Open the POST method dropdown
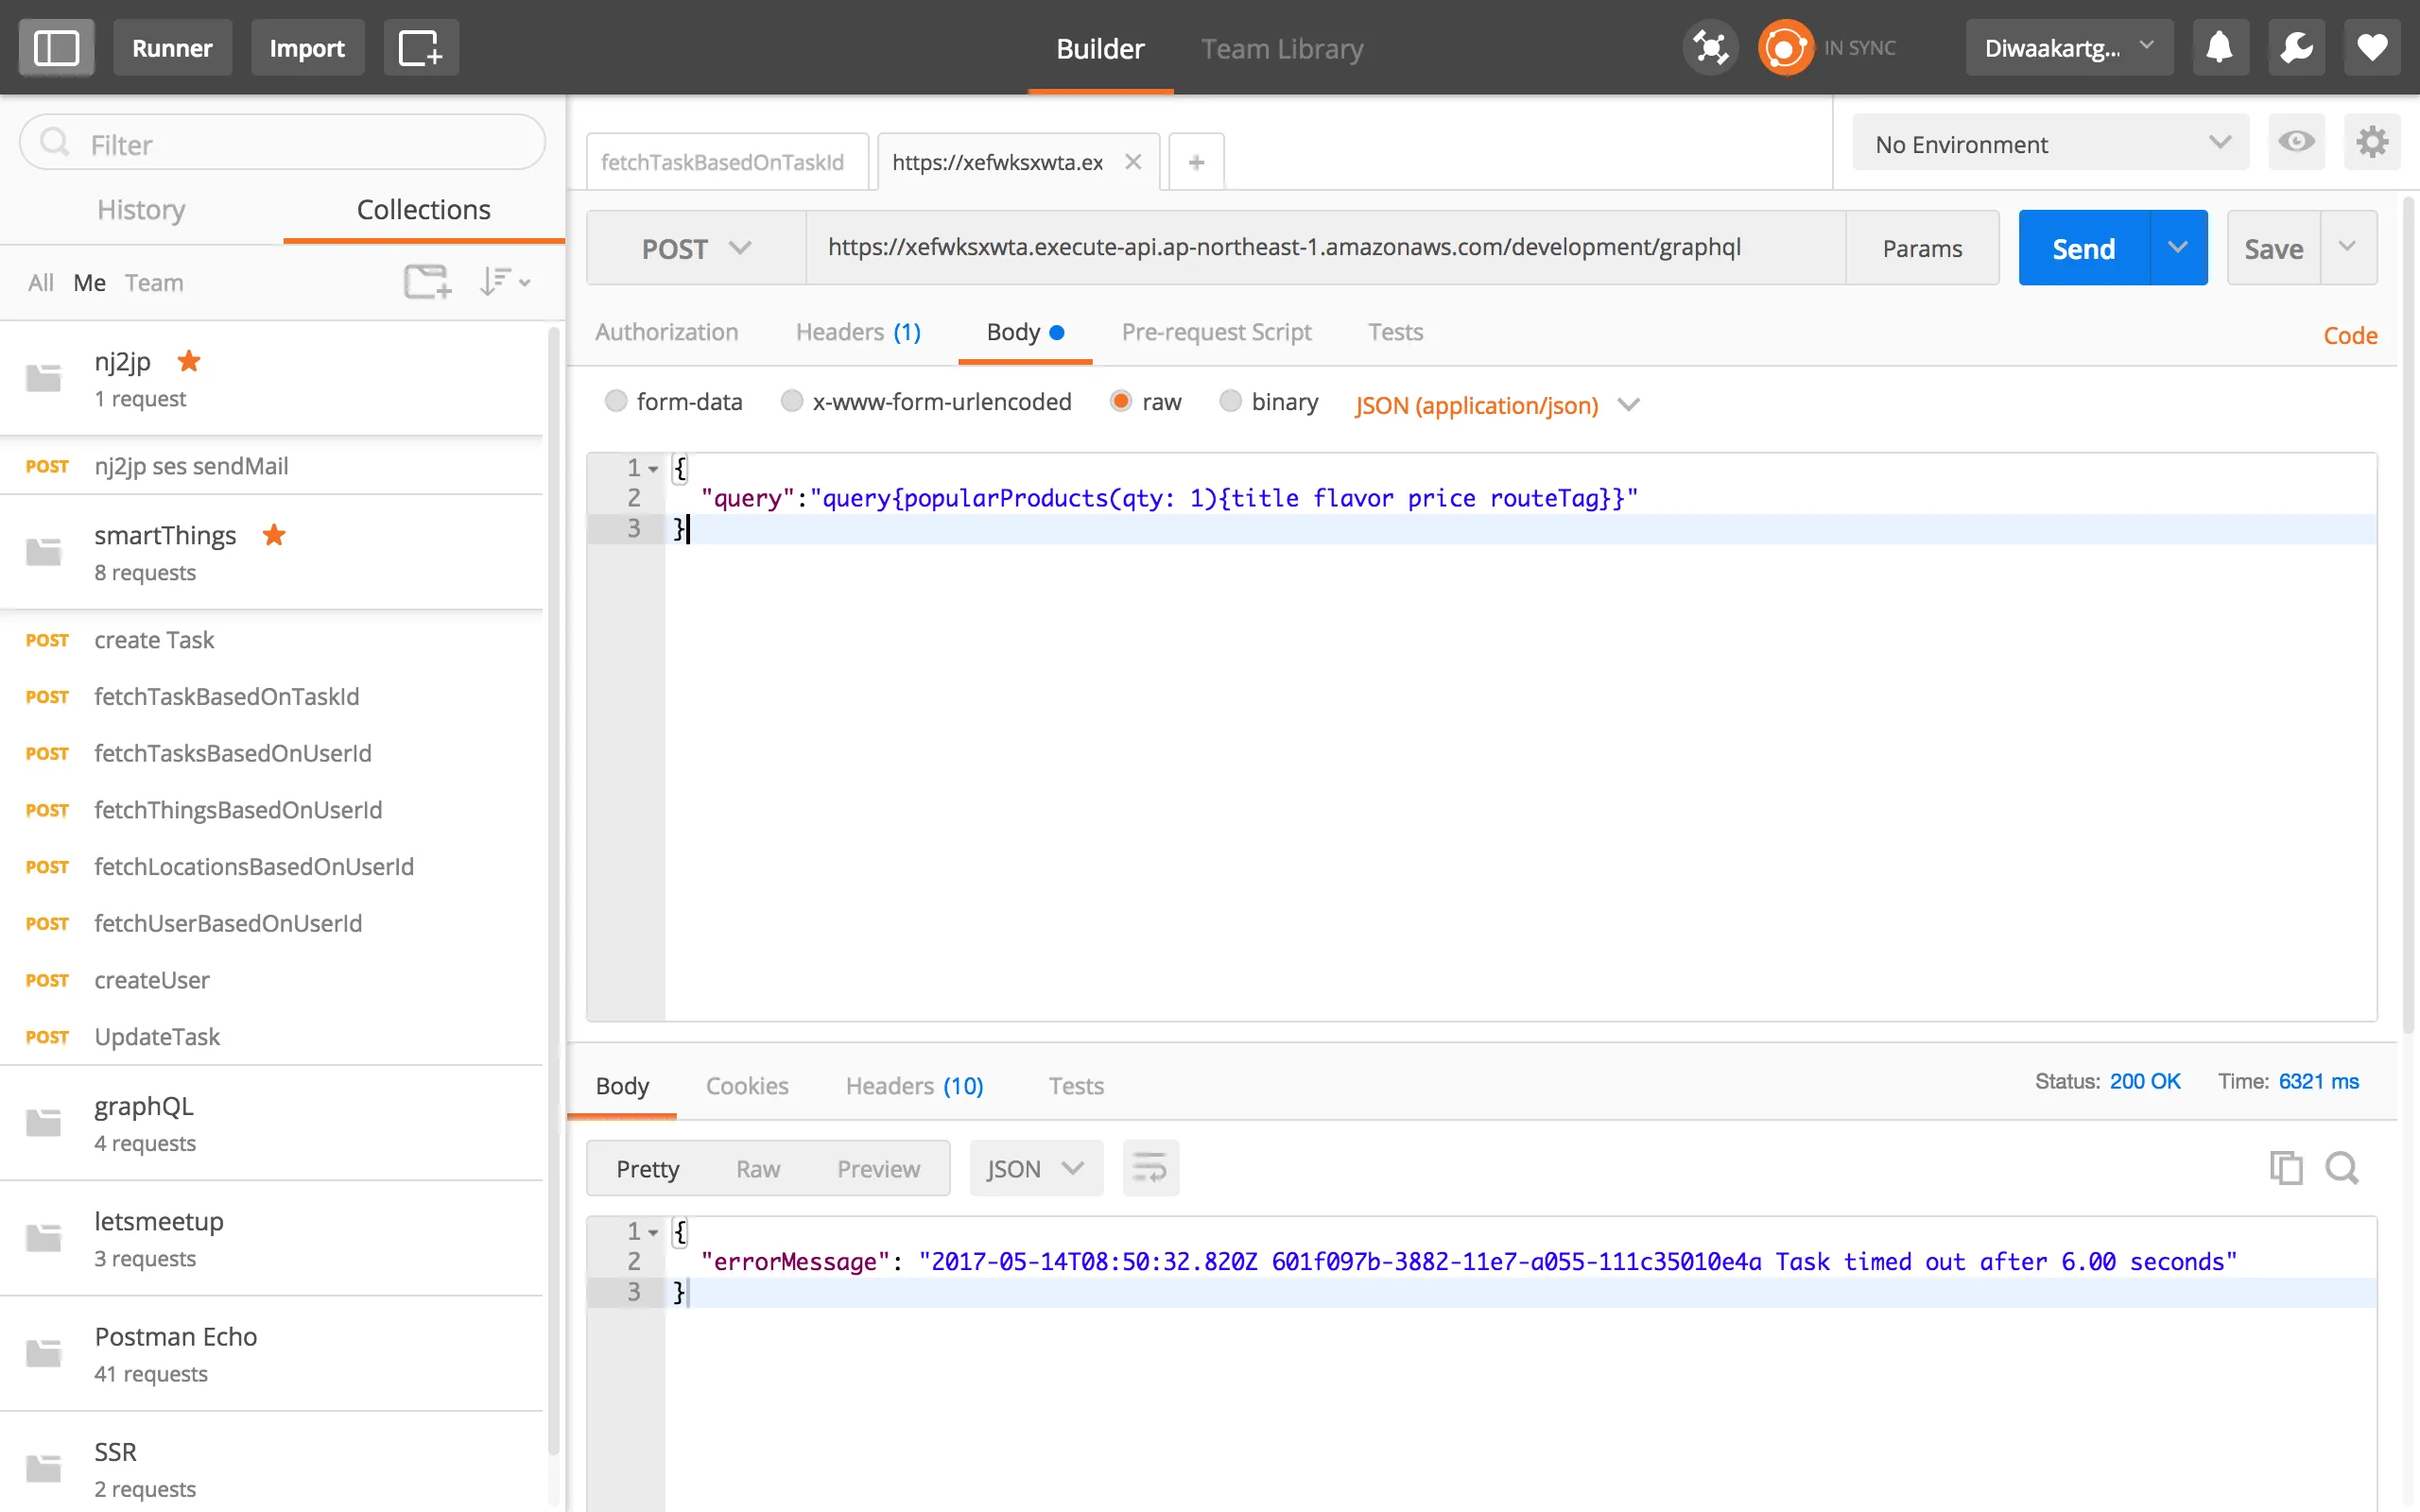Viewport: 2420px width, 1512px height. pos(695,248)
